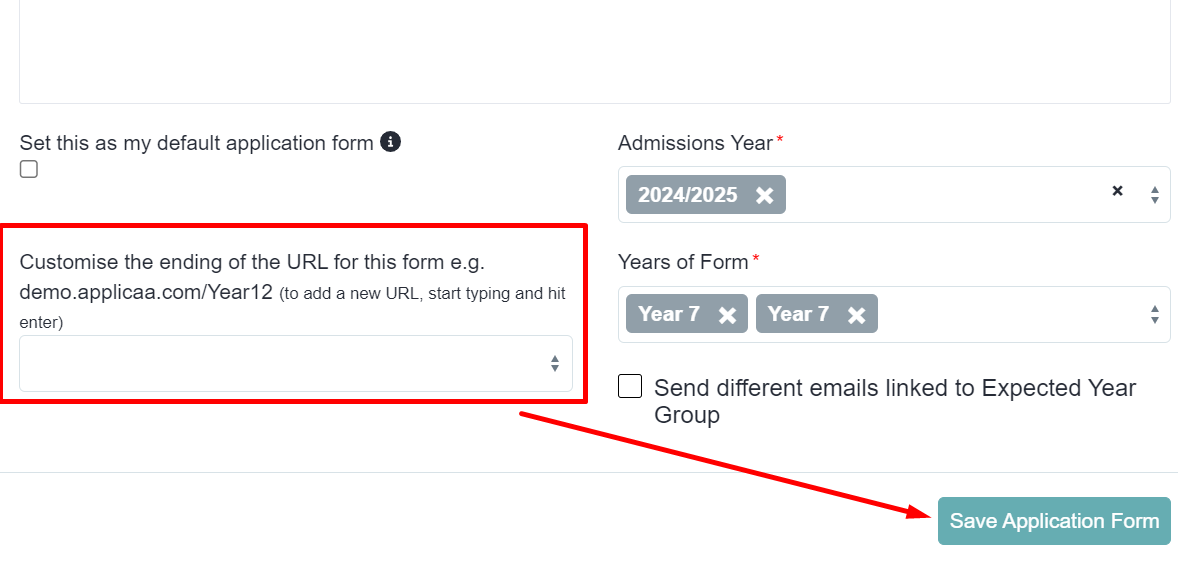
Task: Remove the second Year 7 tag
Action: 856,315
